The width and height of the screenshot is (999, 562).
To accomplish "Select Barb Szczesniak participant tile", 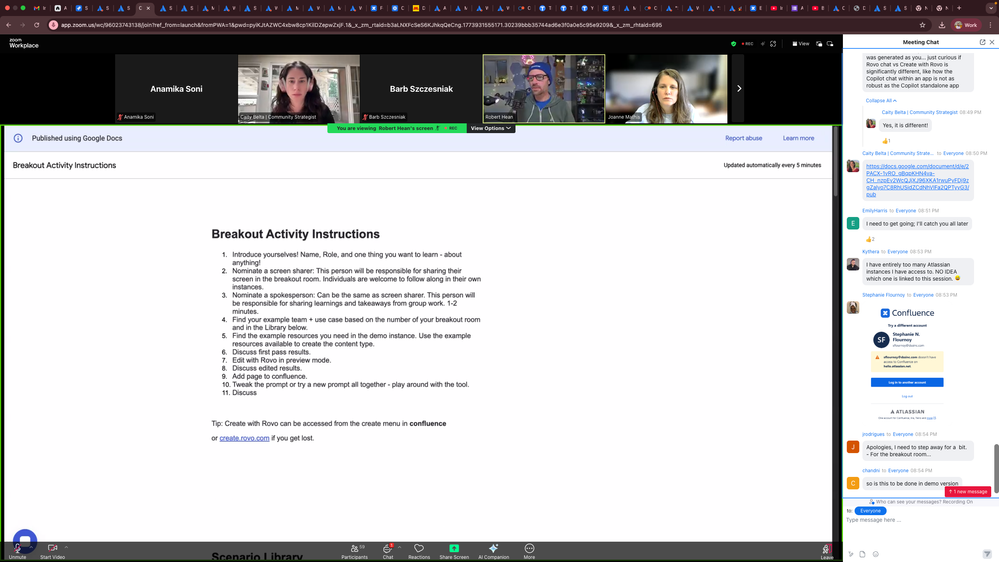I will point(421,89).
